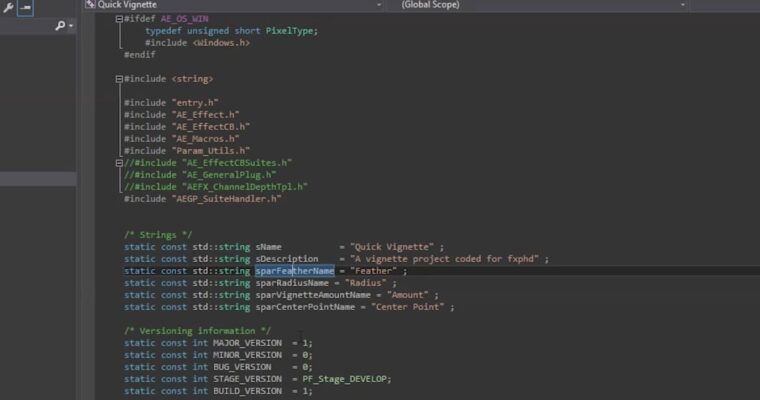Click the "Param_Utils.h" include string
This screenshot has height=400, width=760.
[211, 151]
